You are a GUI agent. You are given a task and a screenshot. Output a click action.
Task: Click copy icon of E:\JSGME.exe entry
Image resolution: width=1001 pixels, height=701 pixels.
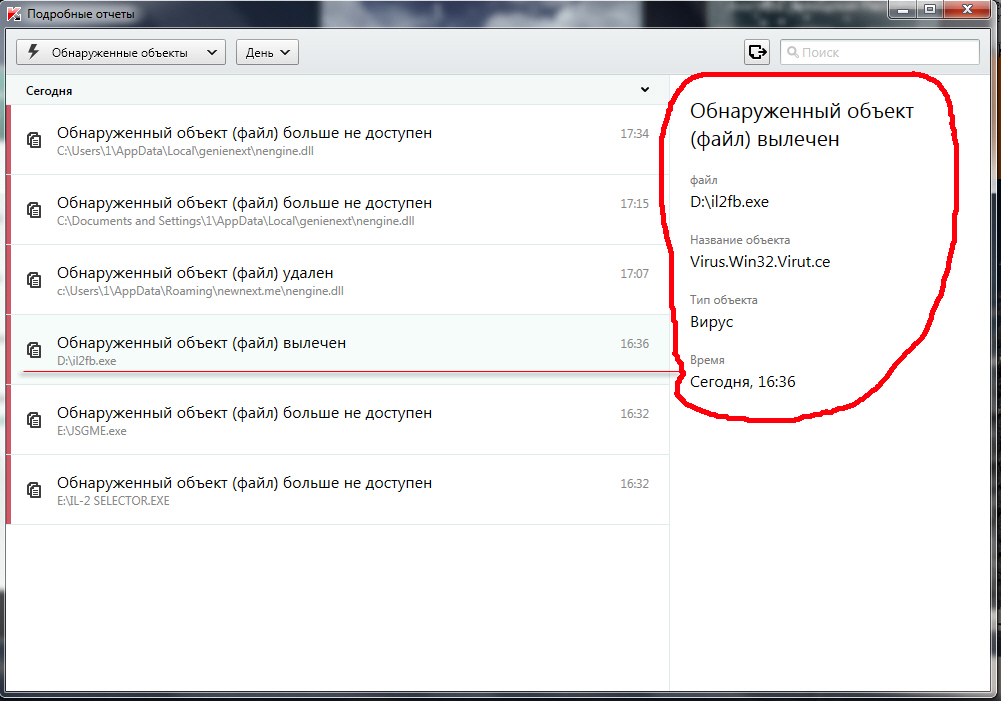pyautogui.click(x=34, y=419)
